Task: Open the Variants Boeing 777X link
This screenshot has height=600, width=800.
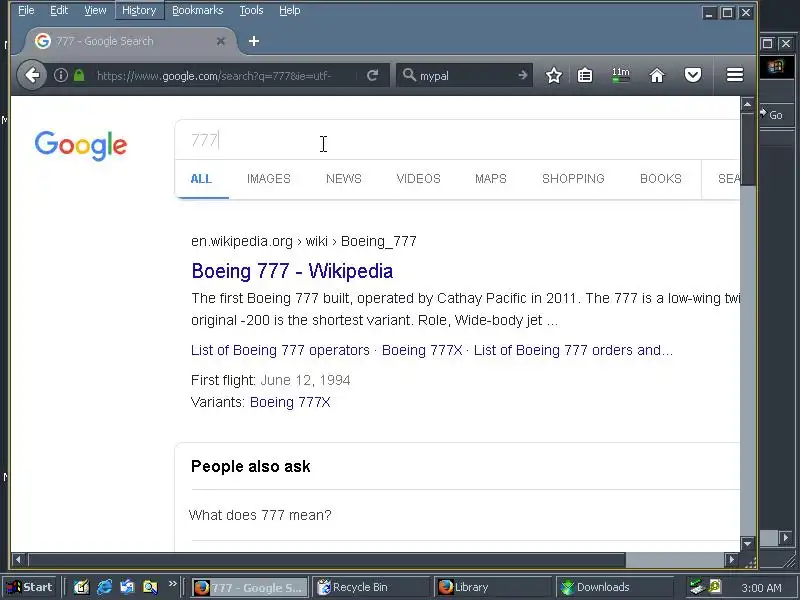Action: click(290, 402)
